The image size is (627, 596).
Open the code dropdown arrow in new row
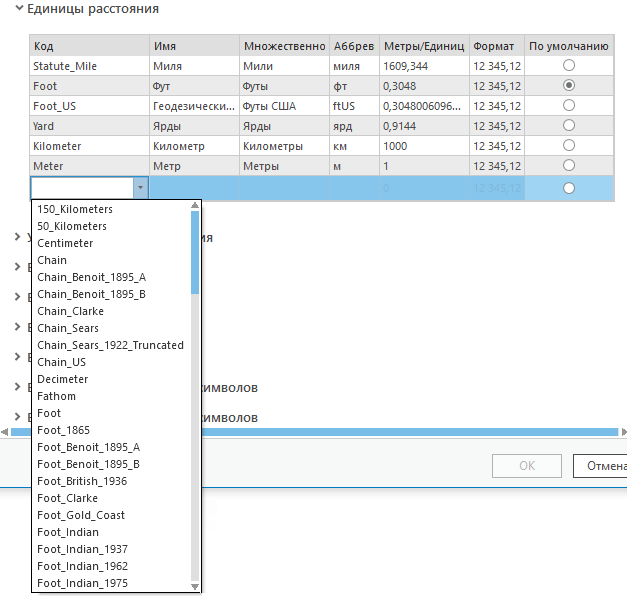click(x=140, y=187)
